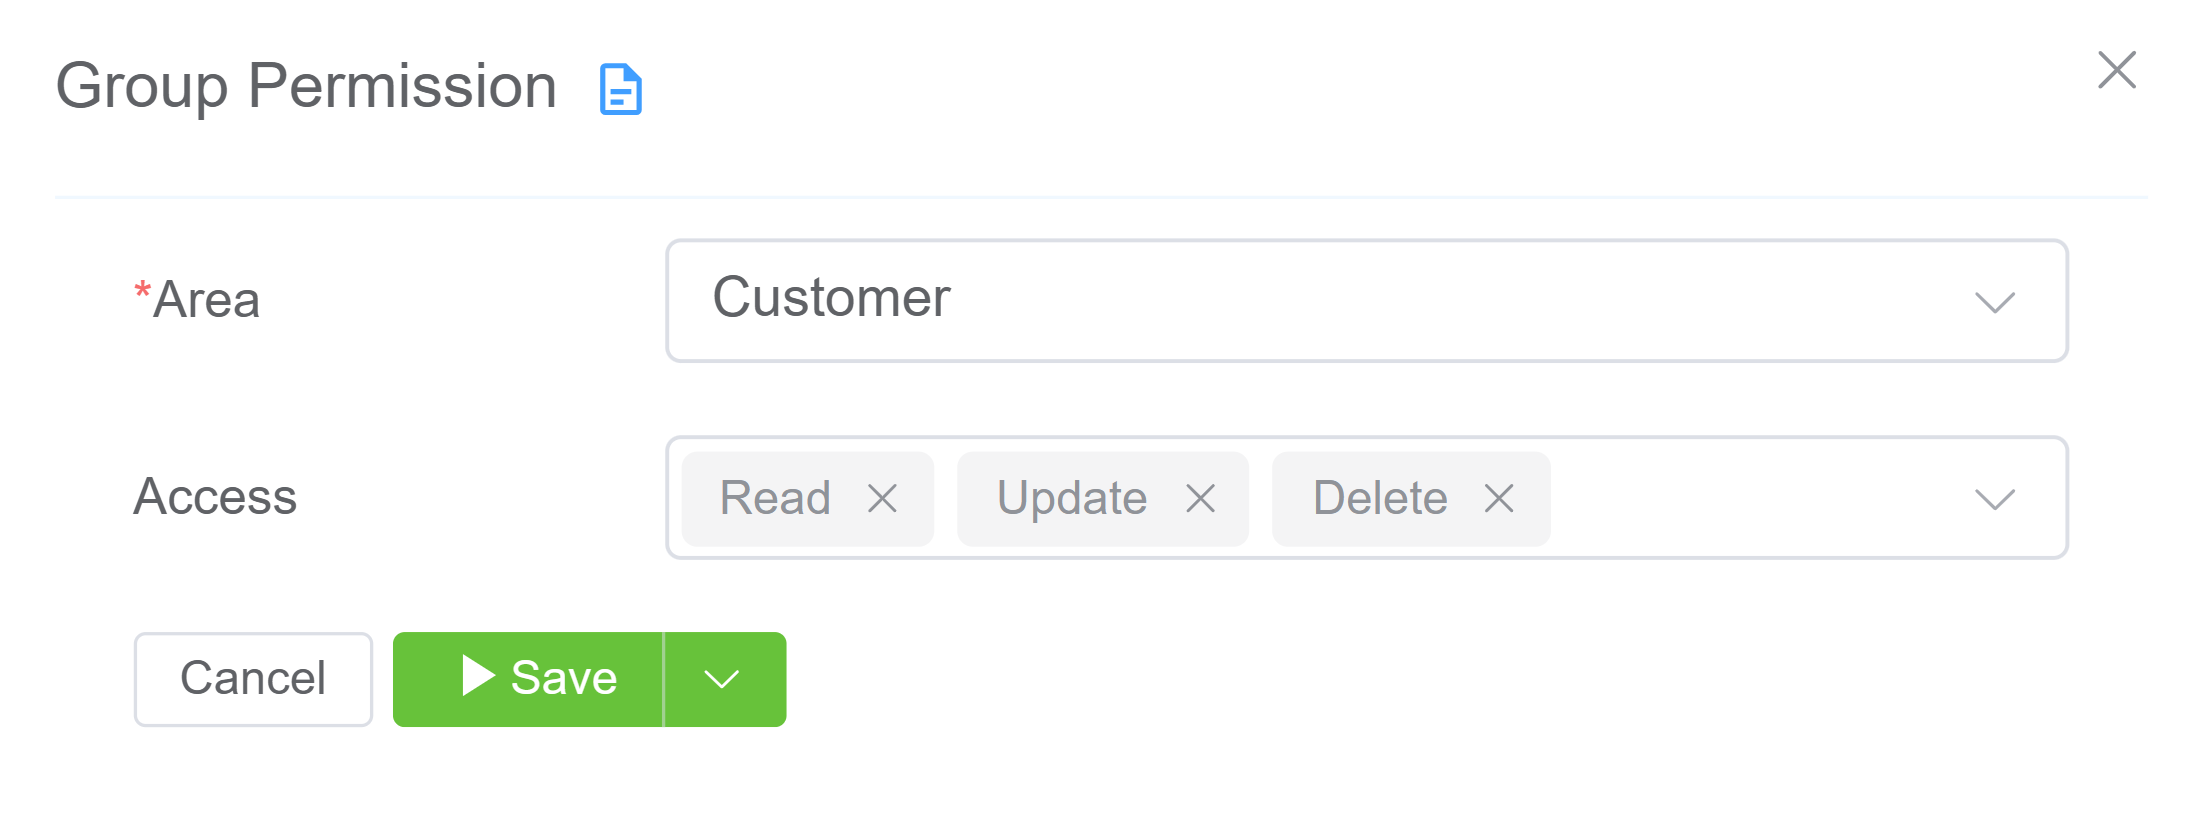The image size is (2203, 817).
Task: Click the Access field label
Action: 215,497
